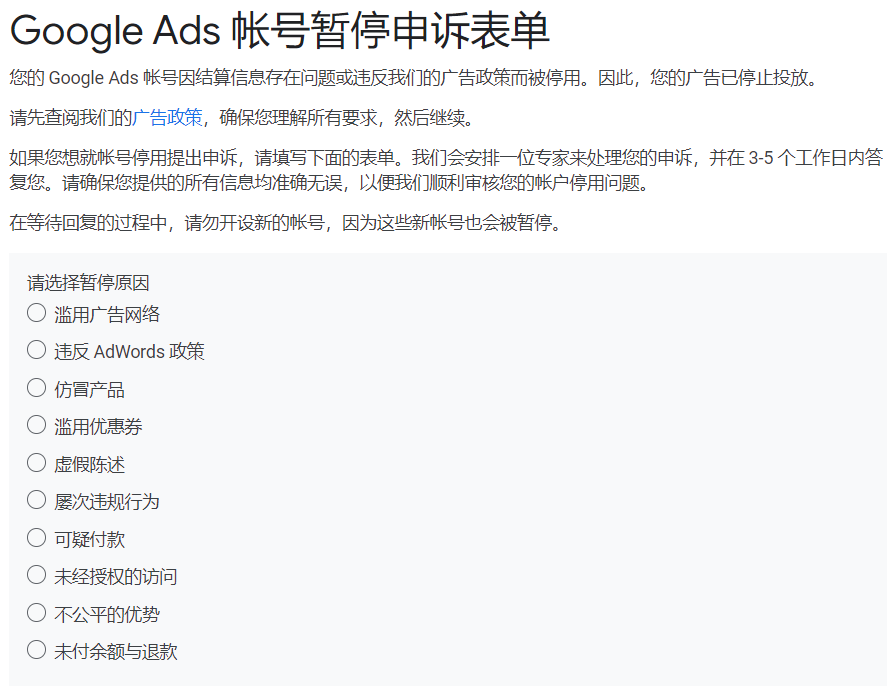888x686 pixels.
Task: Select the 不公平的优势 radio button
Action: [x=37, y=613]
